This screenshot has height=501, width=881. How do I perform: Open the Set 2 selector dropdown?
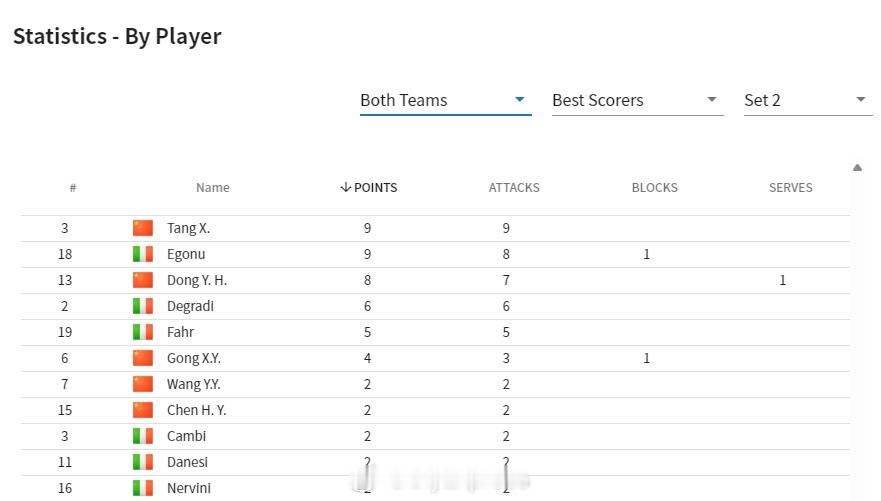point(808,101)
